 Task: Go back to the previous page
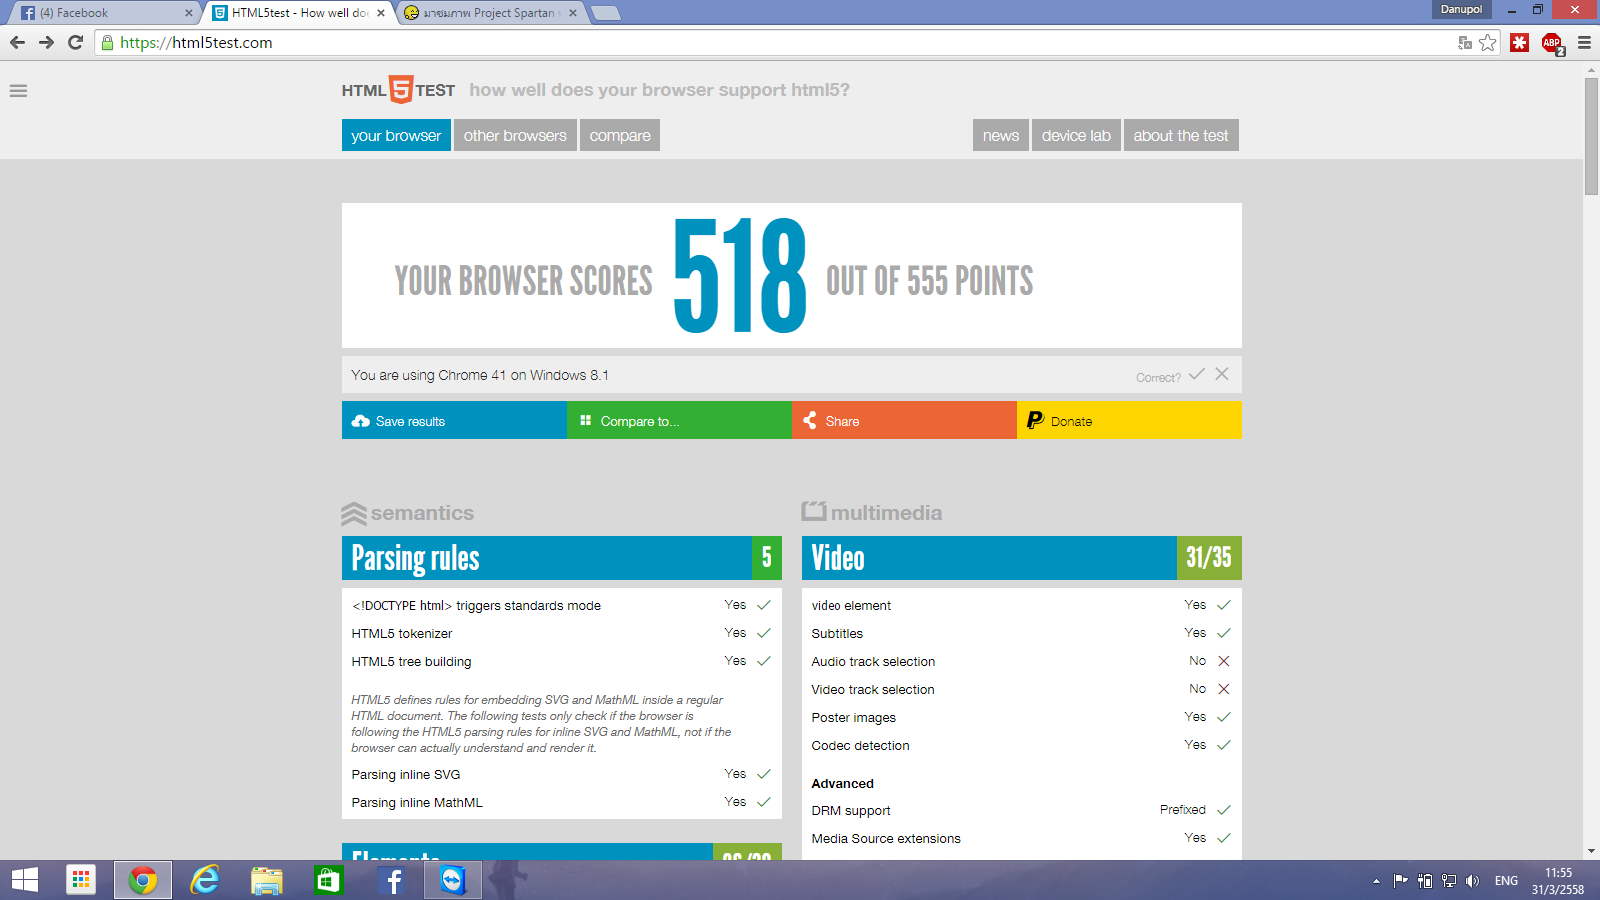click(17, 42)
